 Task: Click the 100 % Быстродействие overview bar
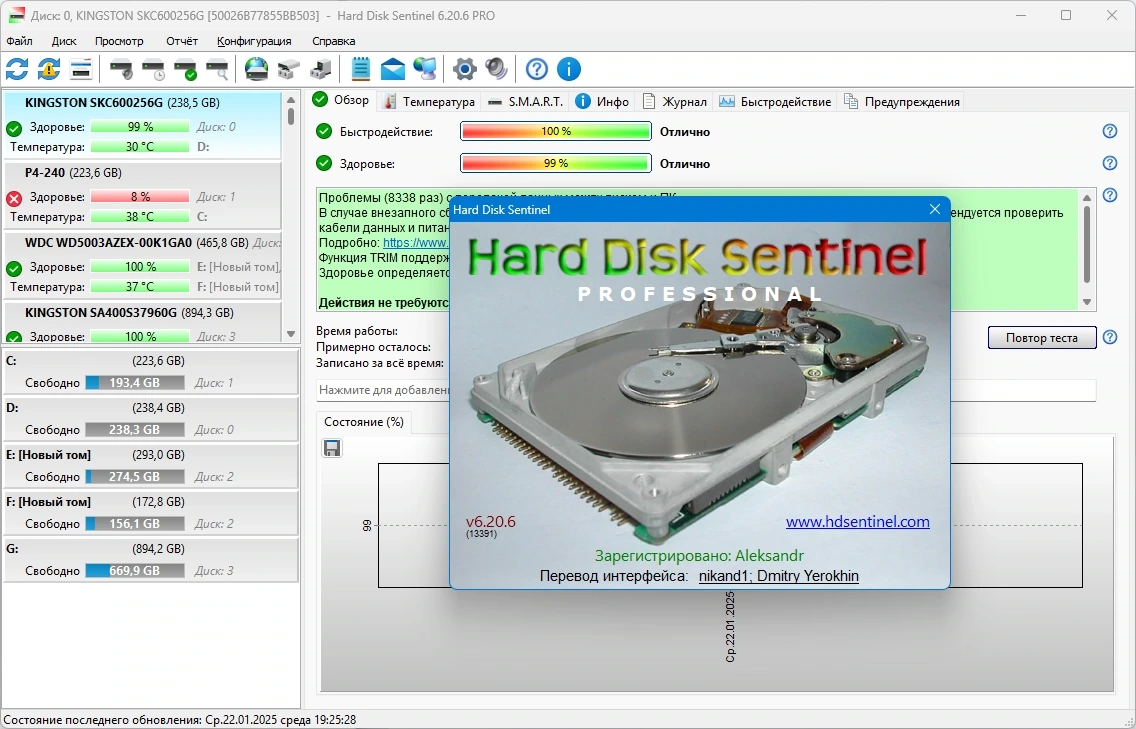click(556, 131)
